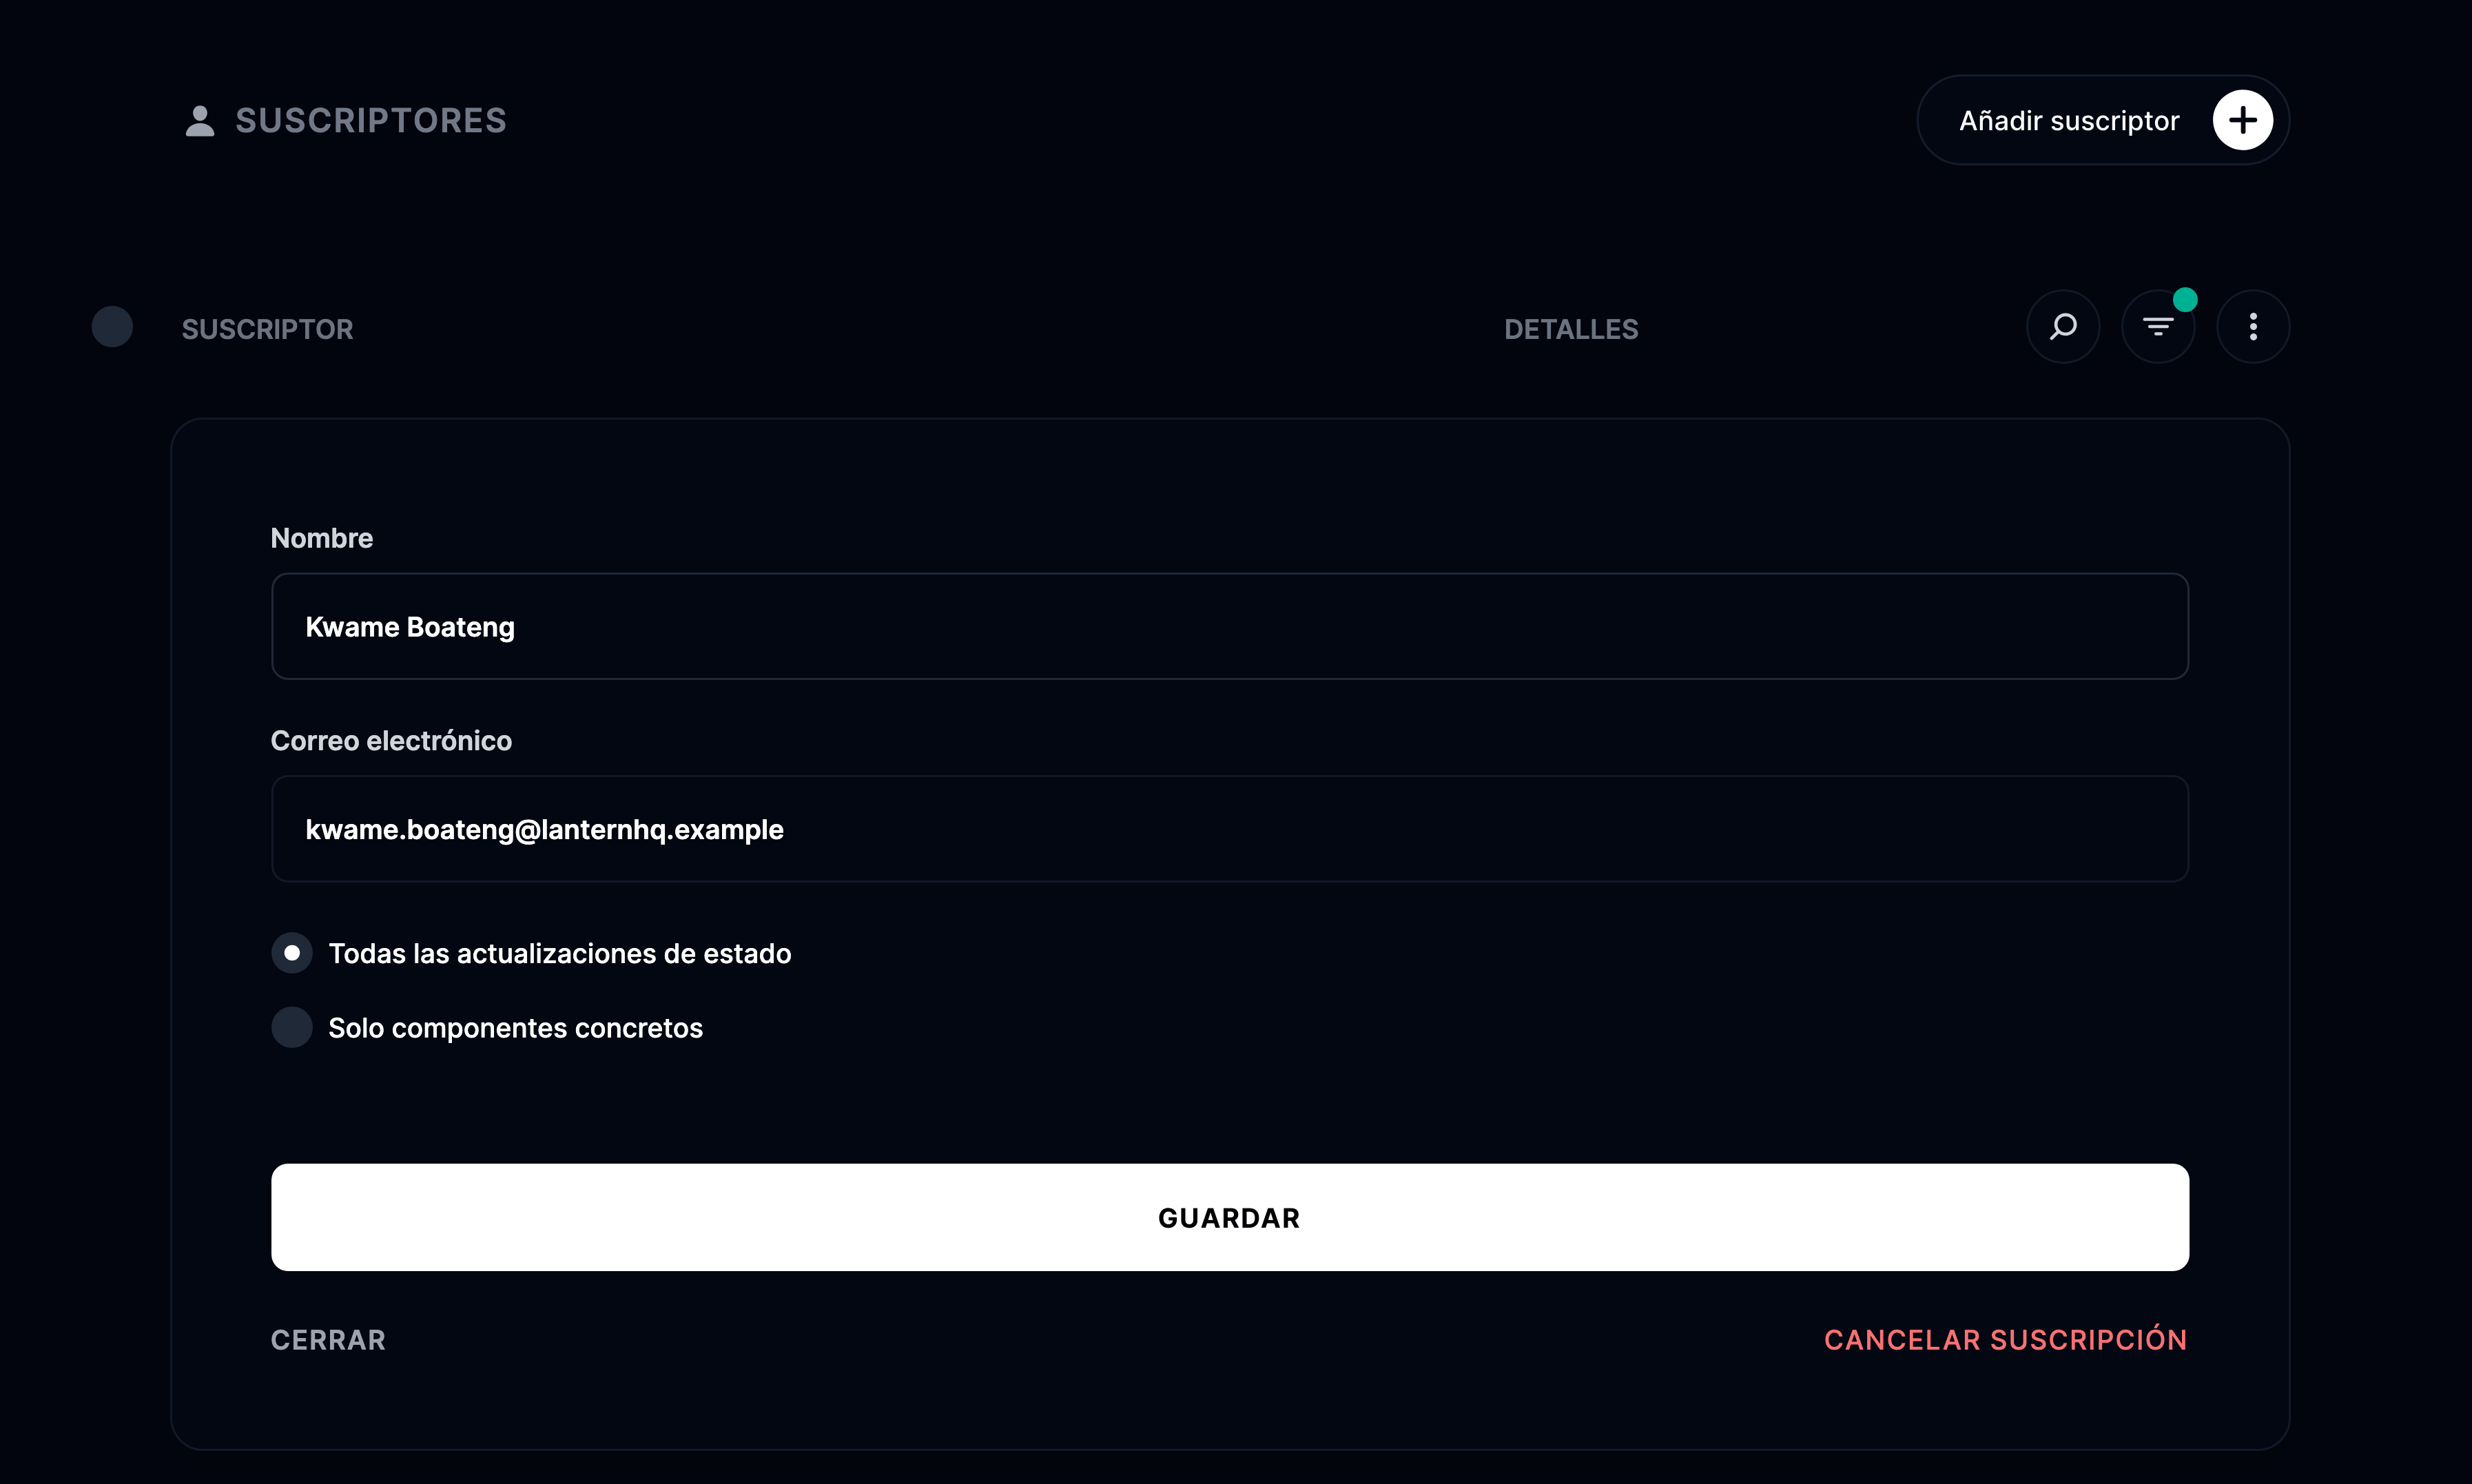Click the Nombre input field
The image size is (2472, 1484).
tap(1230, 626)
